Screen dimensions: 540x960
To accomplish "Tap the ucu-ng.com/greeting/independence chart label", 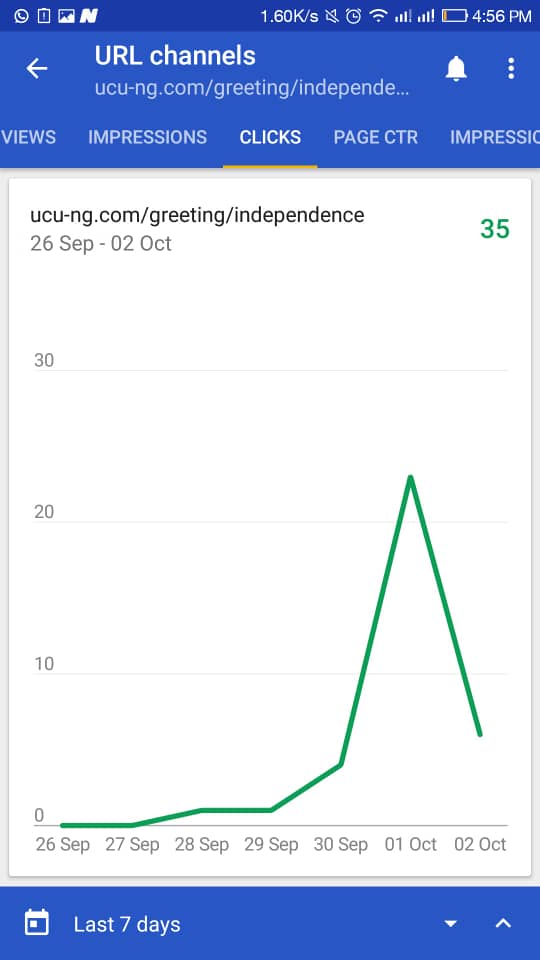I will coord(197,216).
